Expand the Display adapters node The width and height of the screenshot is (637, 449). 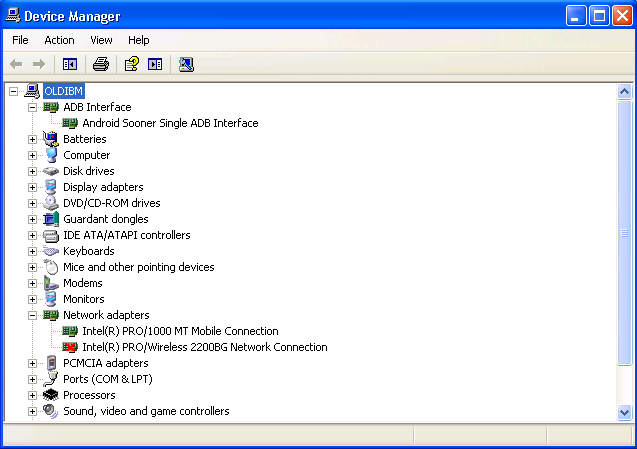32,188
